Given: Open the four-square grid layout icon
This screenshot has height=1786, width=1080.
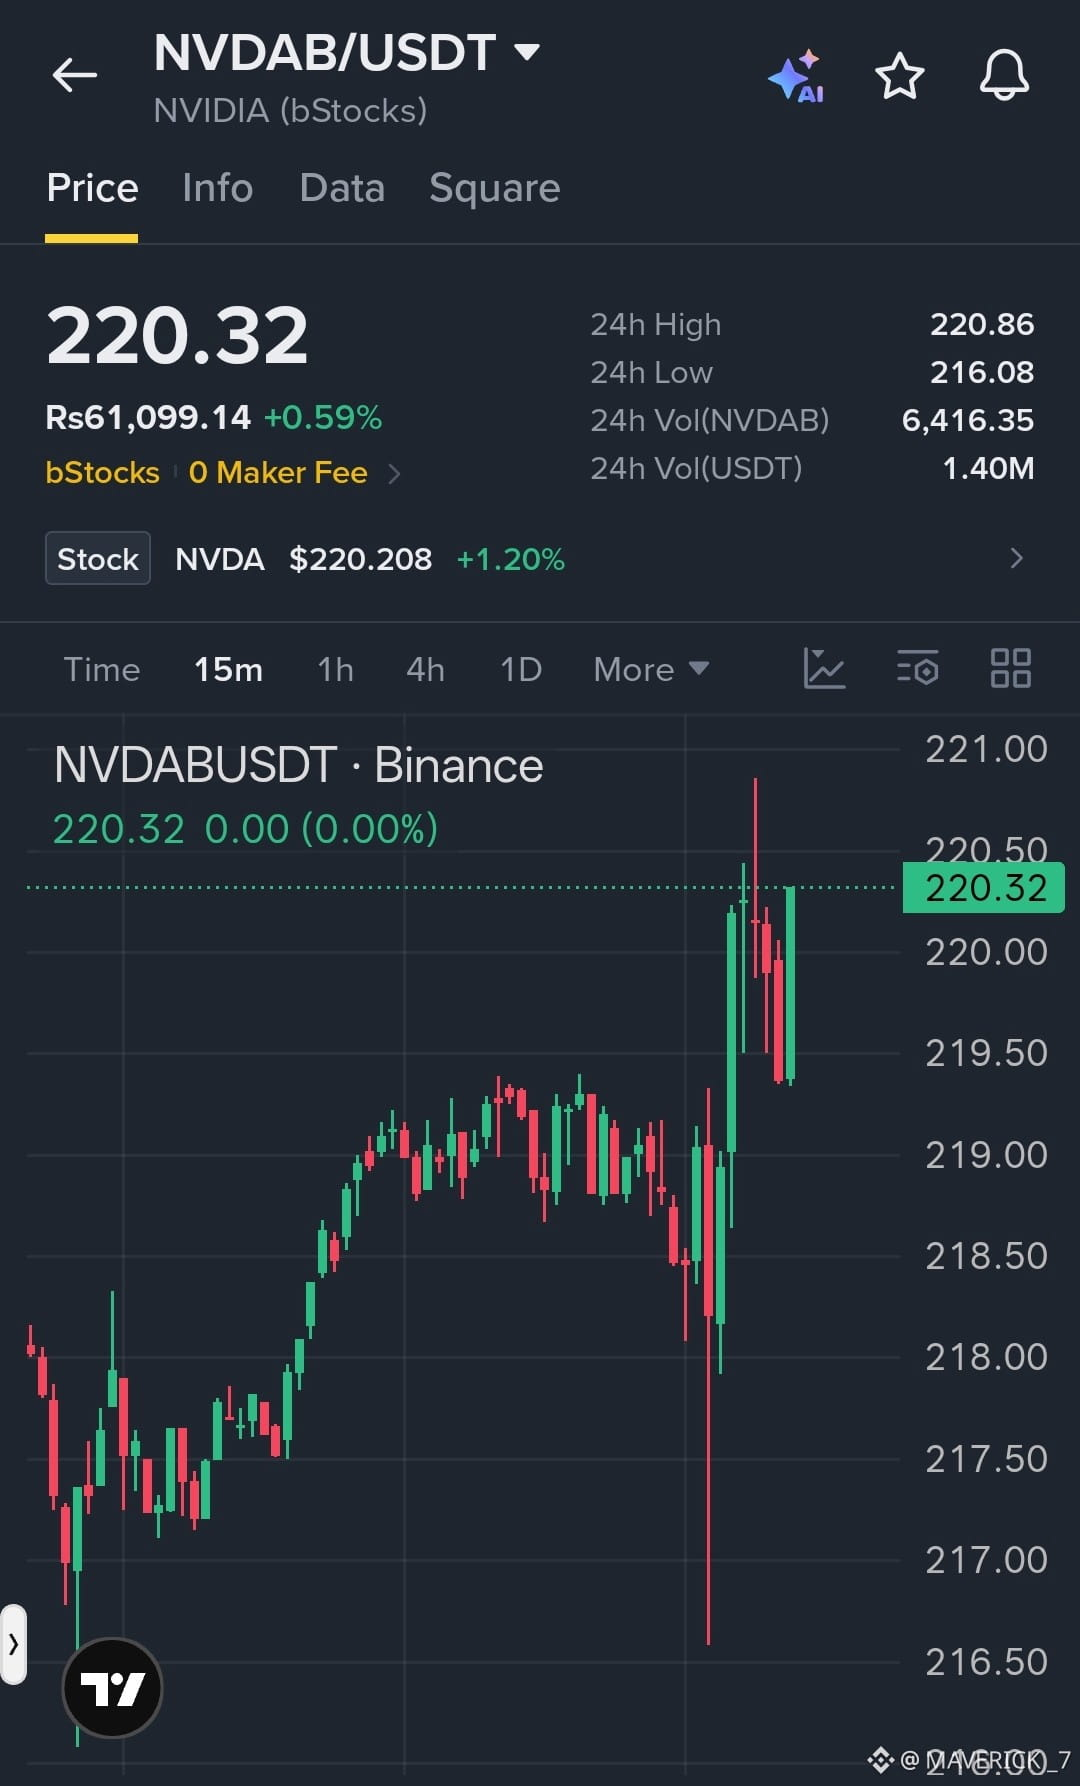Looking at the screenshot, I should pos(1010,668).
